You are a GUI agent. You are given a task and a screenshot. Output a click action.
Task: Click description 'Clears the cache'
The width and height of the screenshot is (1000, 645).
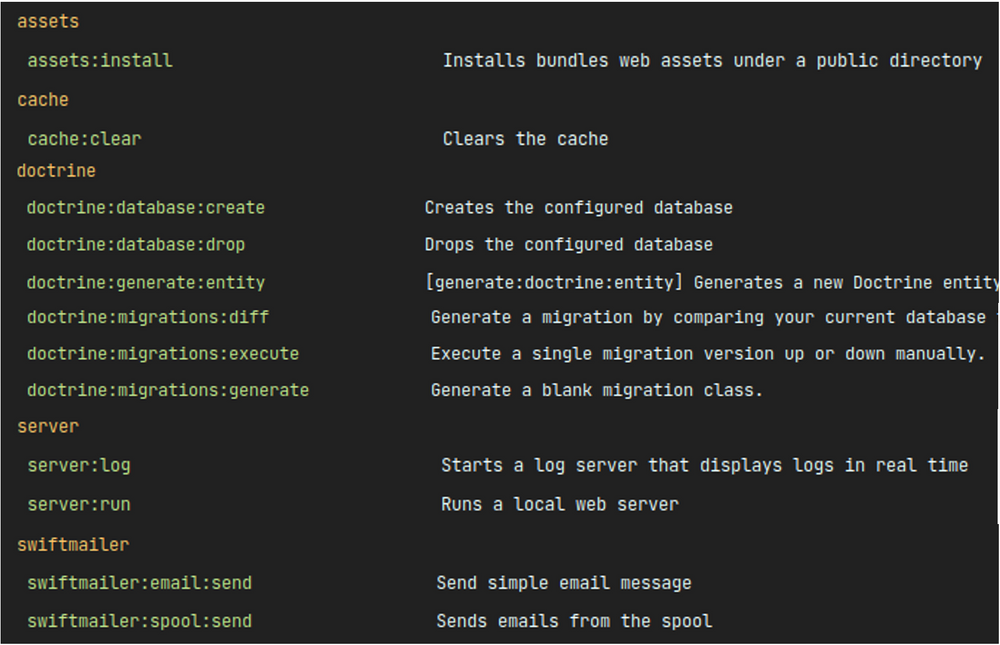click(526, 139)
